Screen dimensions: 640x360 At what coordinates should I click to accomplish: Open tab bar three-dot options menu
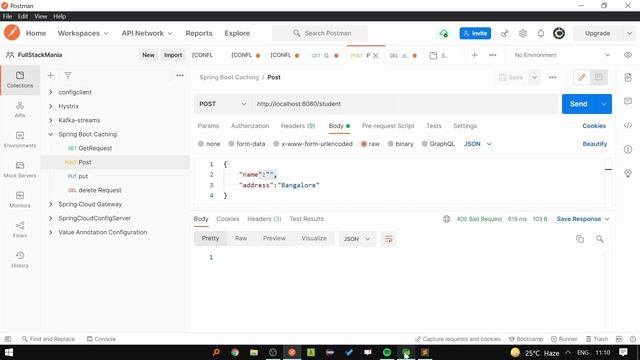point(492,55)
